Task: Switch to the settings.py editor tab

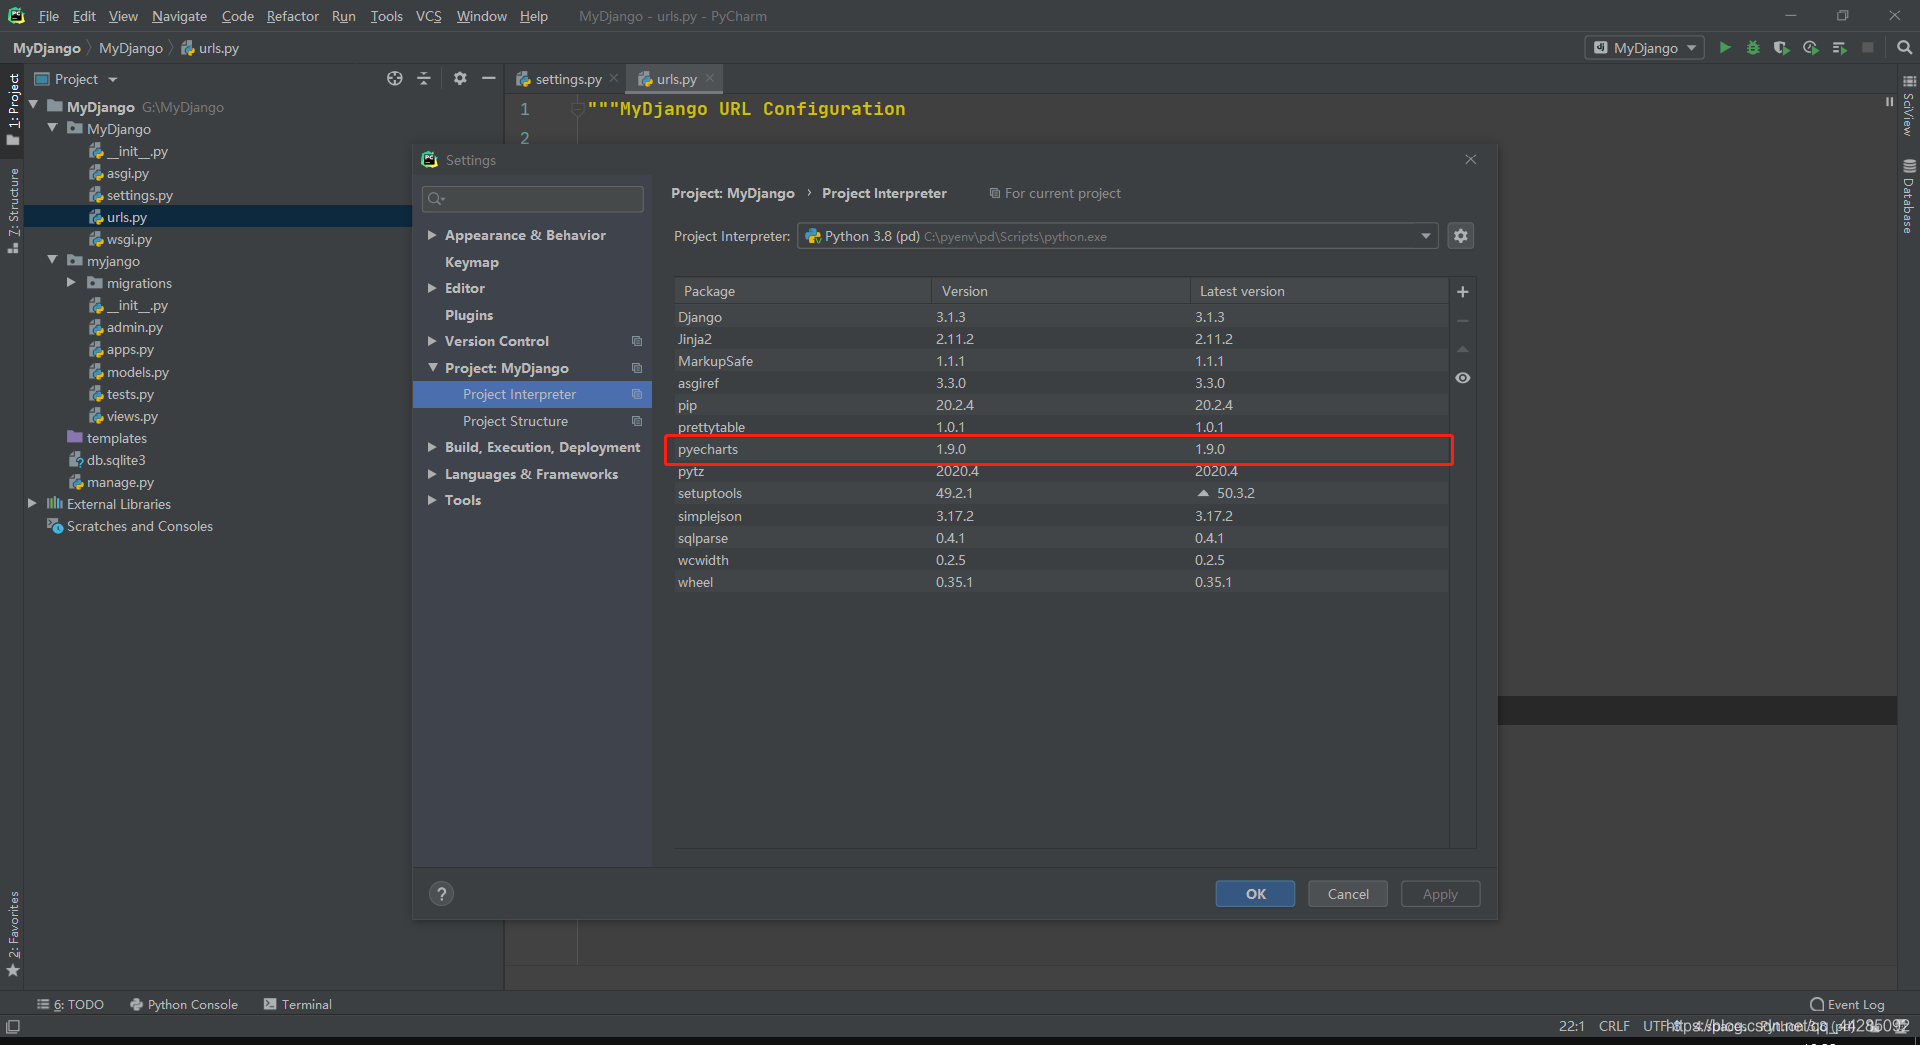Action: (x=567, y=79)
